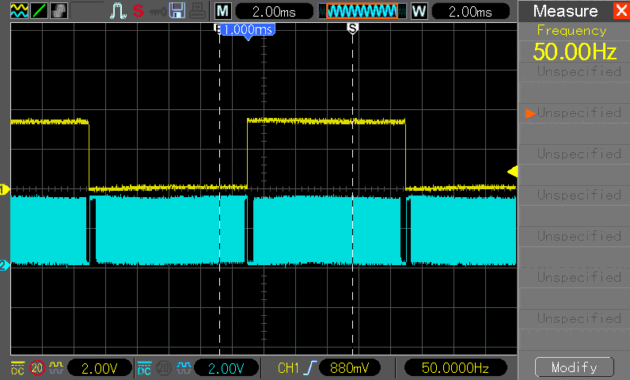The height and width of the screenshot is (380, 630).
Task: Click the M main timebase label
Action: 223,11
